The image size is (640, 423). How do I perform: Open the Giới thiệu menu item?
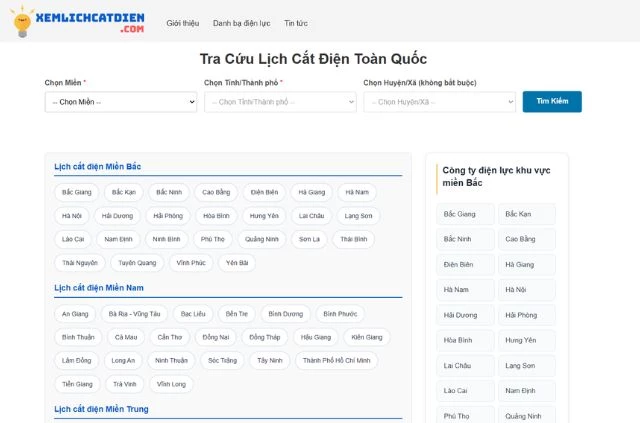click(182, 22)
